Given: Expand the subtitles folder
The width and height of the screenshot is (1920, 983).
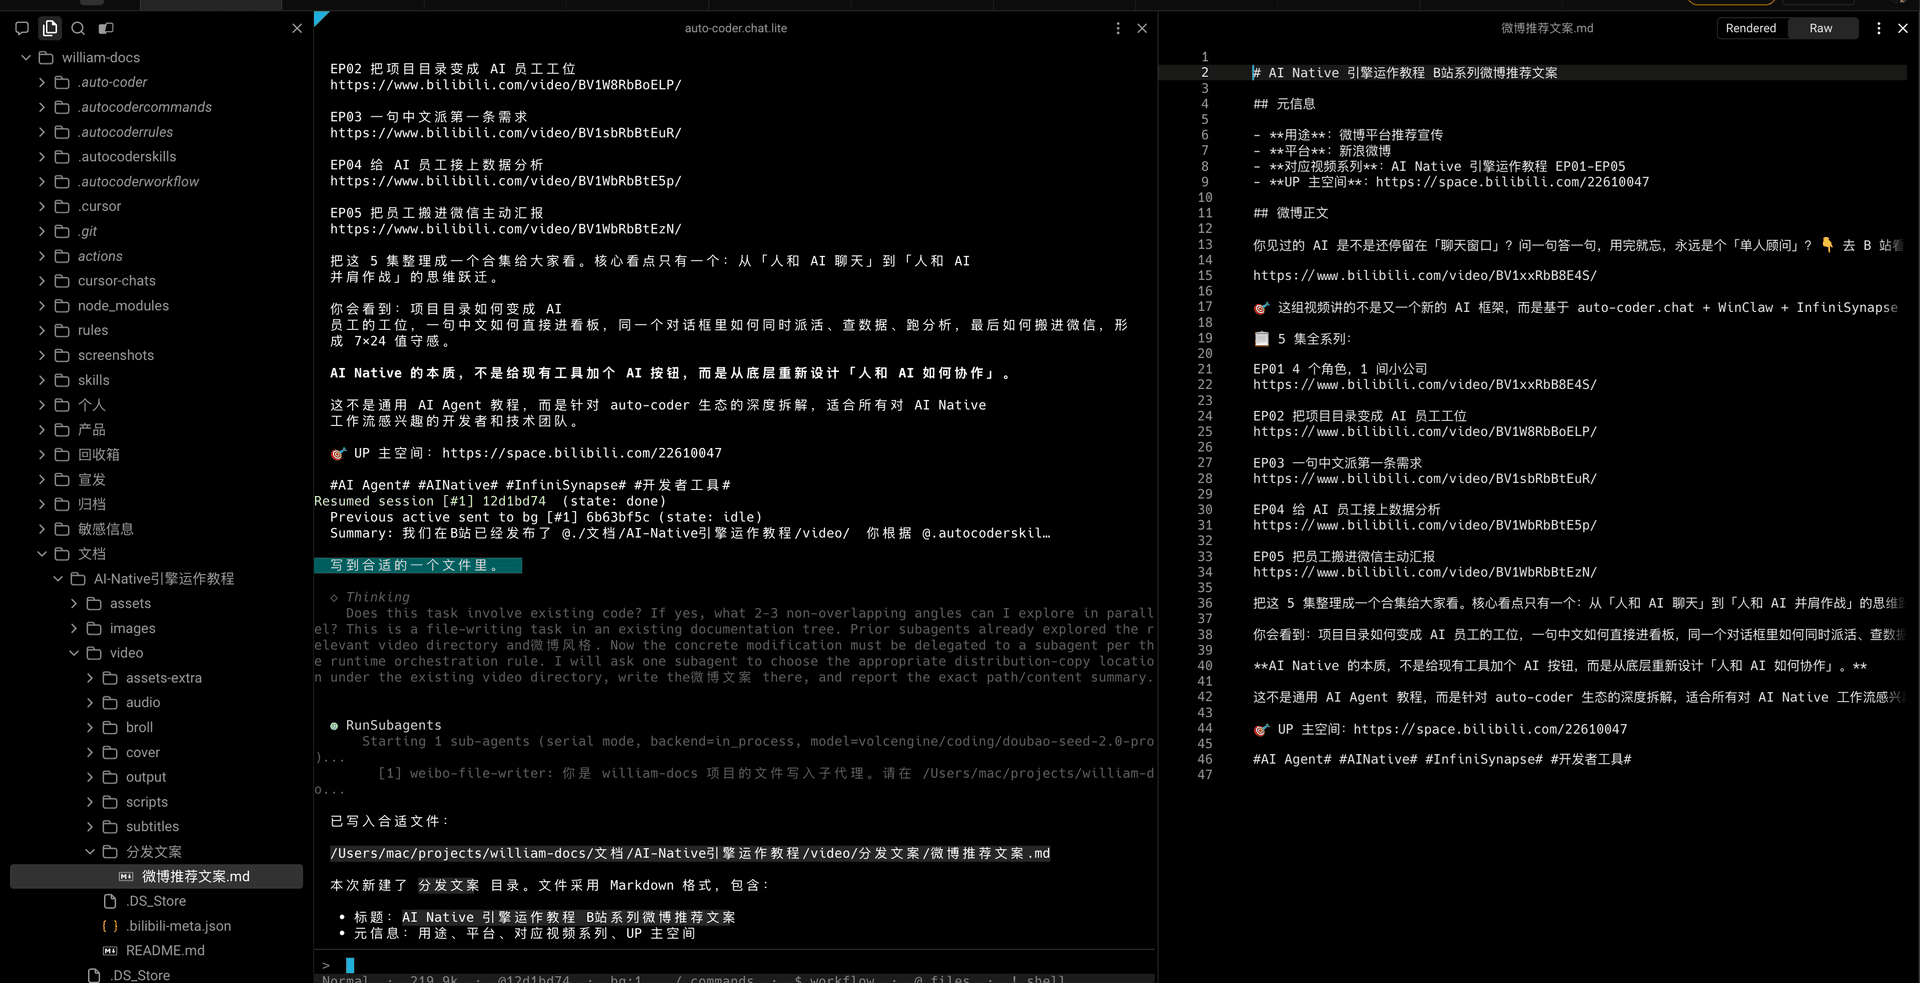Looking at the screenshot, I should pyautogui.click(x=90, y=826).
